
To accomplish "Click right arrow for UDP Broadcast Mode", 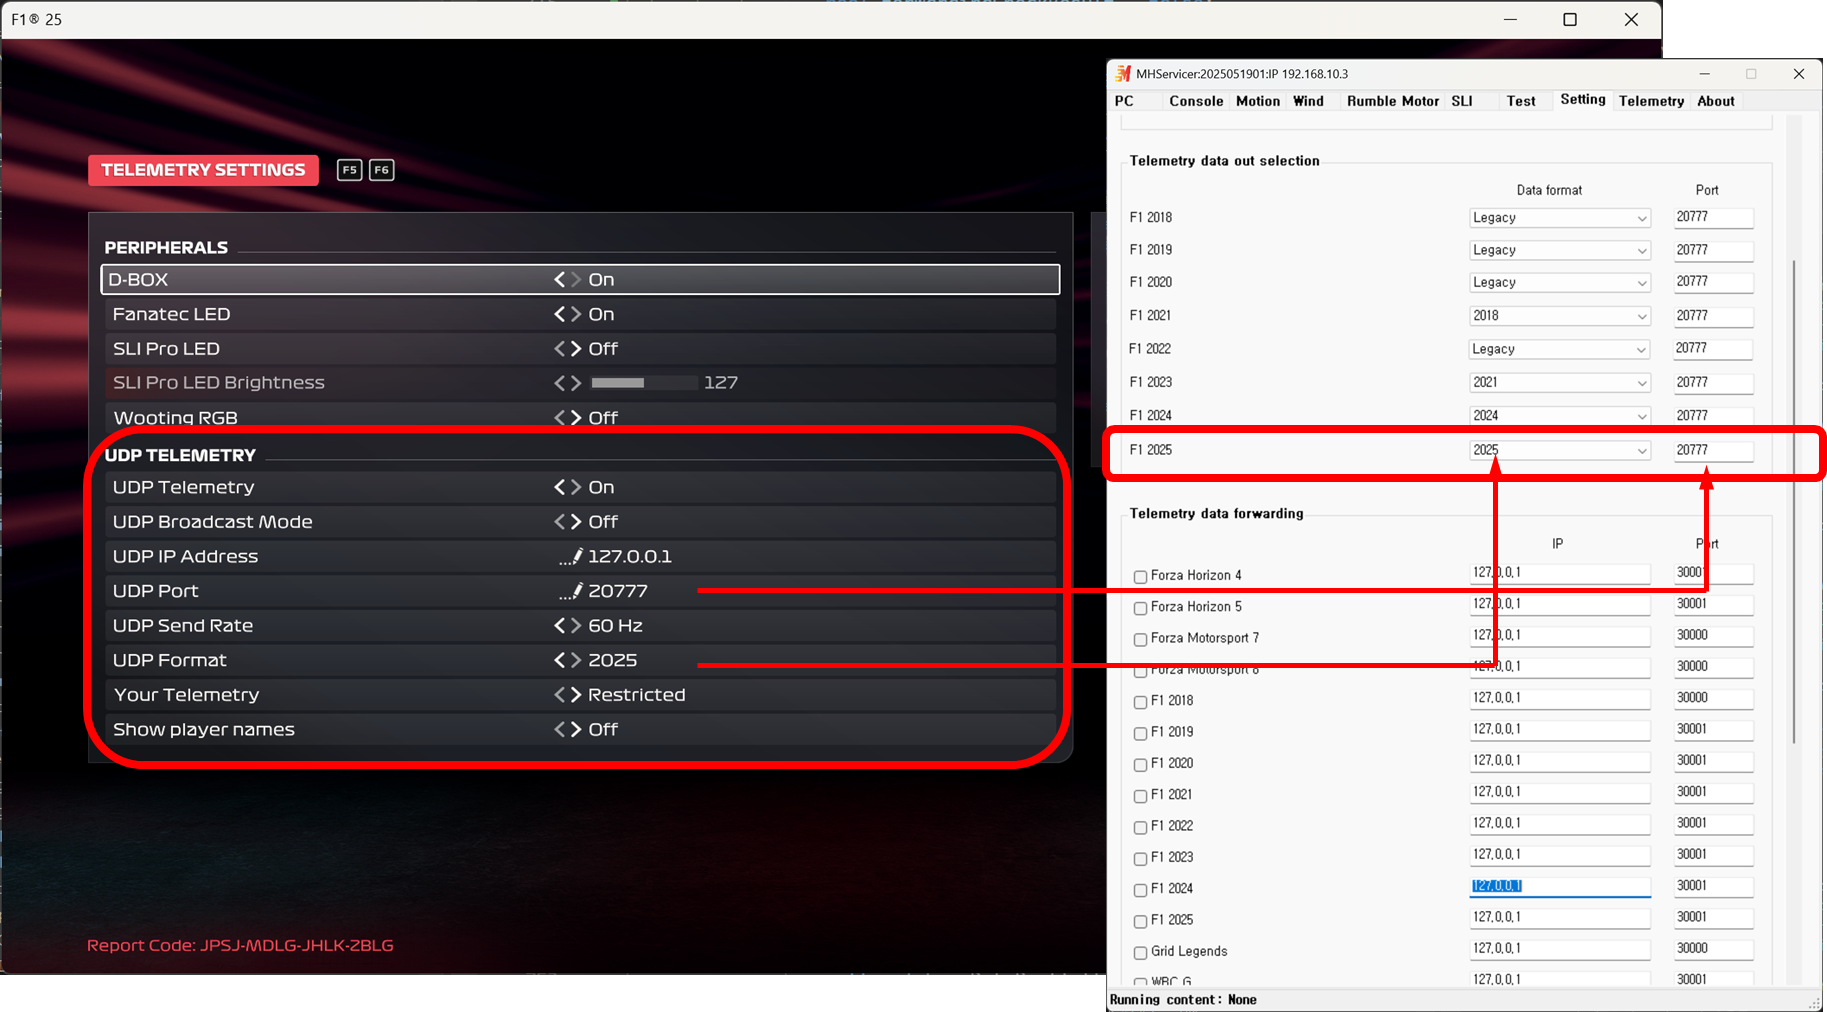I will click(x=576, y=522).
